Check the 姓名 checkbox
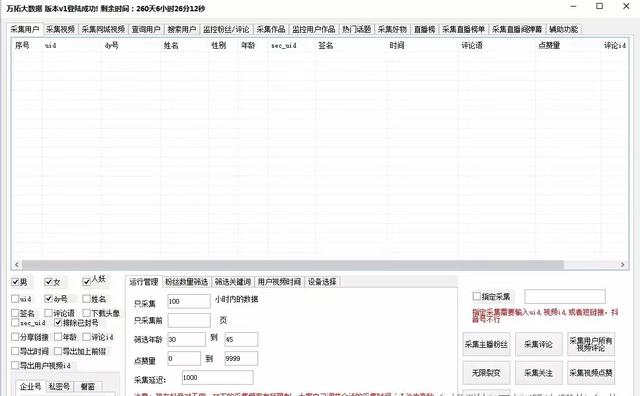This screenshot has width=640, height=396. coord(86,299)
